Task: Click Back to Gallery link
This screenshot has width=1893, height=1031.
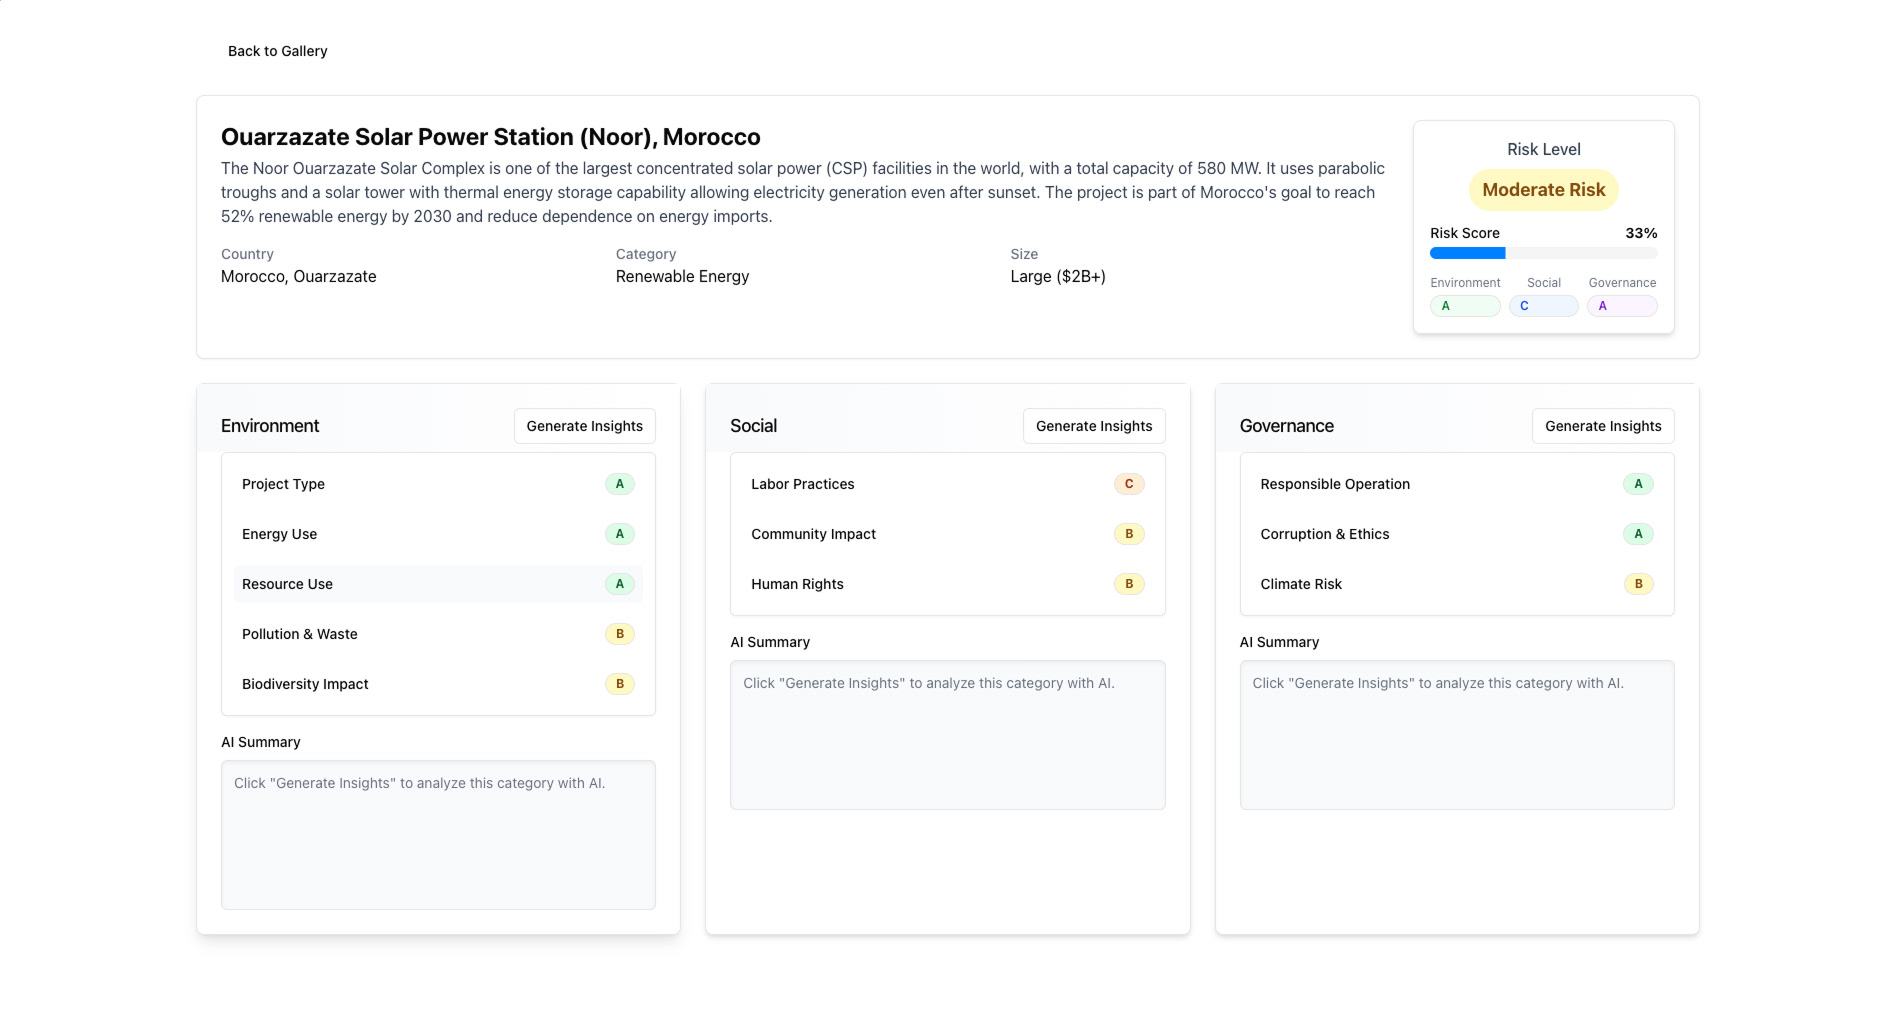Action: (x=277, y=51)
